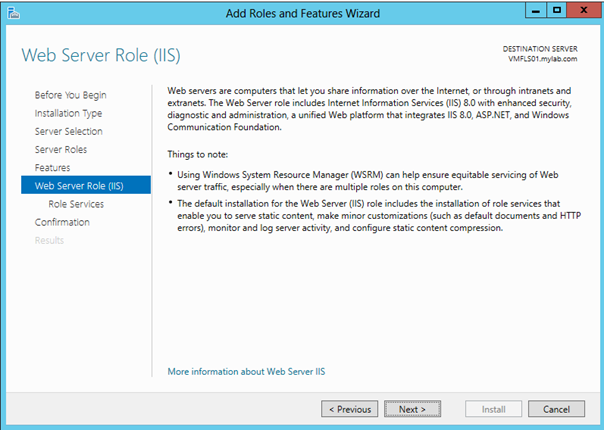Jump to Server Roles step

tap(61, 149)
